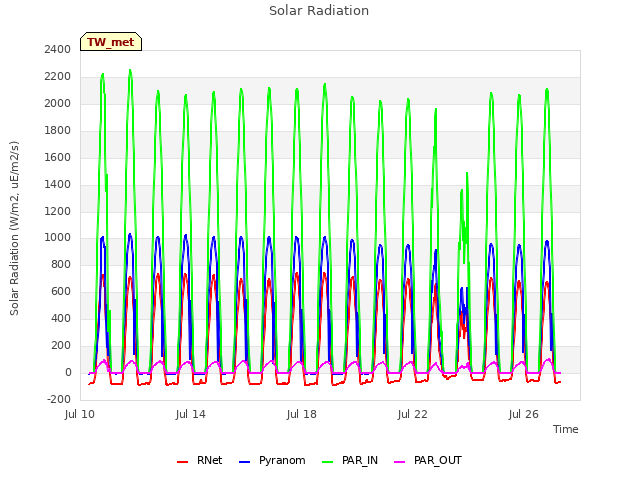Screen dimensions: 640x480
Task: Click the 2000 y-axis tick label
Action: click(58, 103)
